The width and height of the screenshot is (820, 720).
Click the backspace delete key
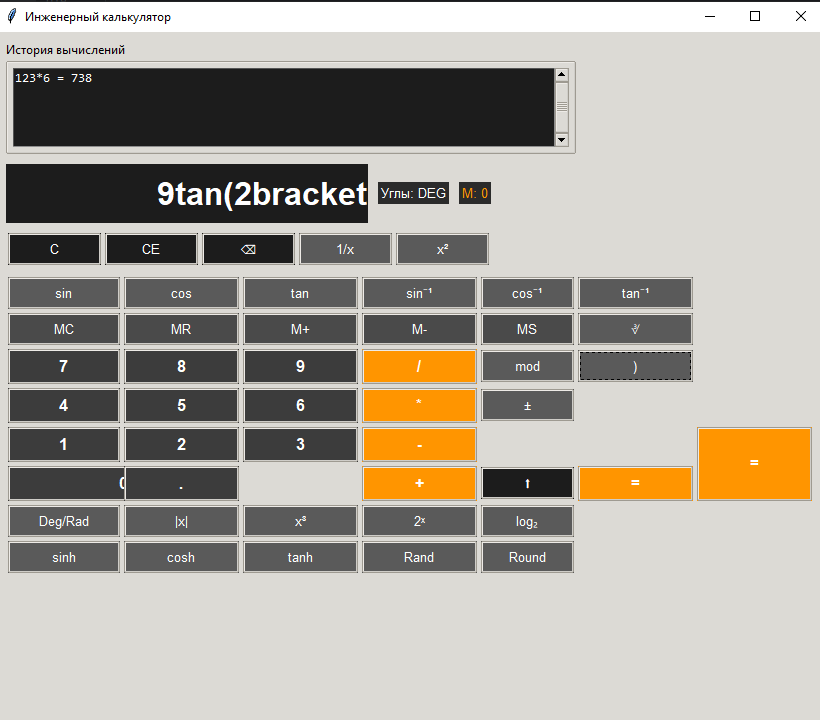(x=248, y=249)
